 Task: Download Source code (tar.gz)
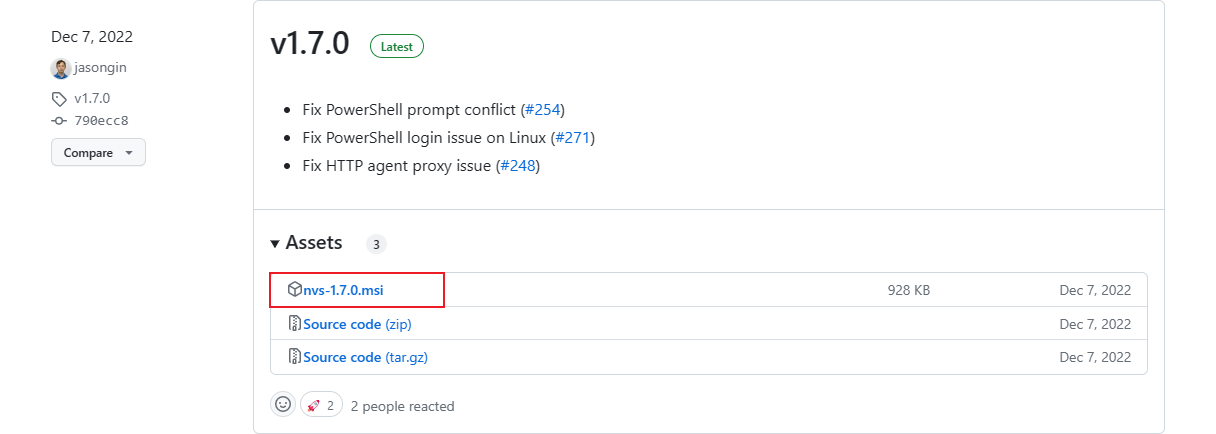pos(365,357)
